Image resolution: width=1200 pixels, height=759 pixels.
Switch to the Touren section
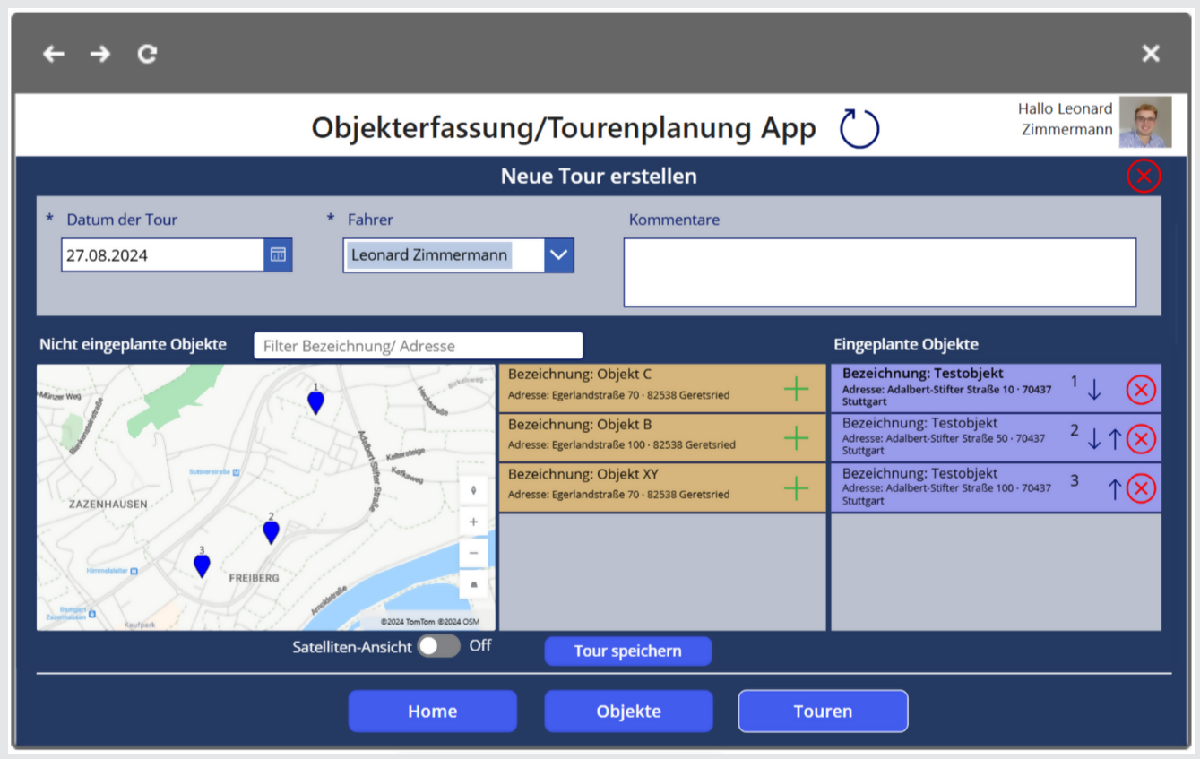click(822, 711)
